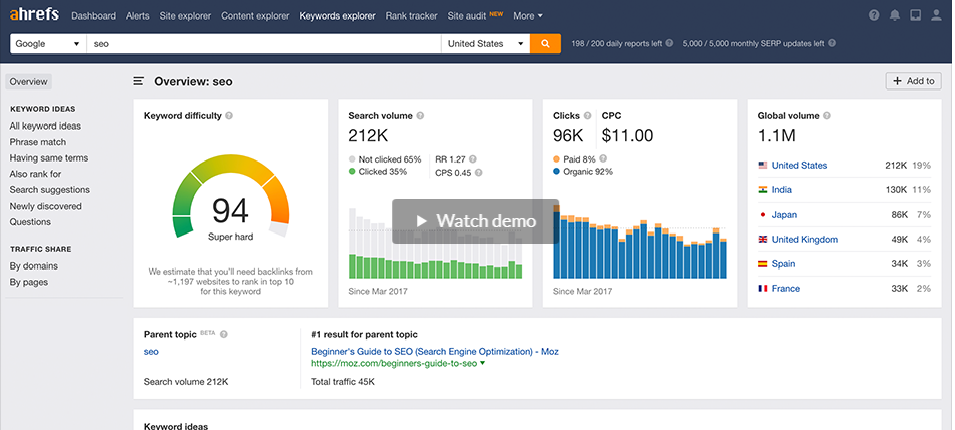Open India in Global volume list
Screen dimensions: 955x430
coord(781,190)
